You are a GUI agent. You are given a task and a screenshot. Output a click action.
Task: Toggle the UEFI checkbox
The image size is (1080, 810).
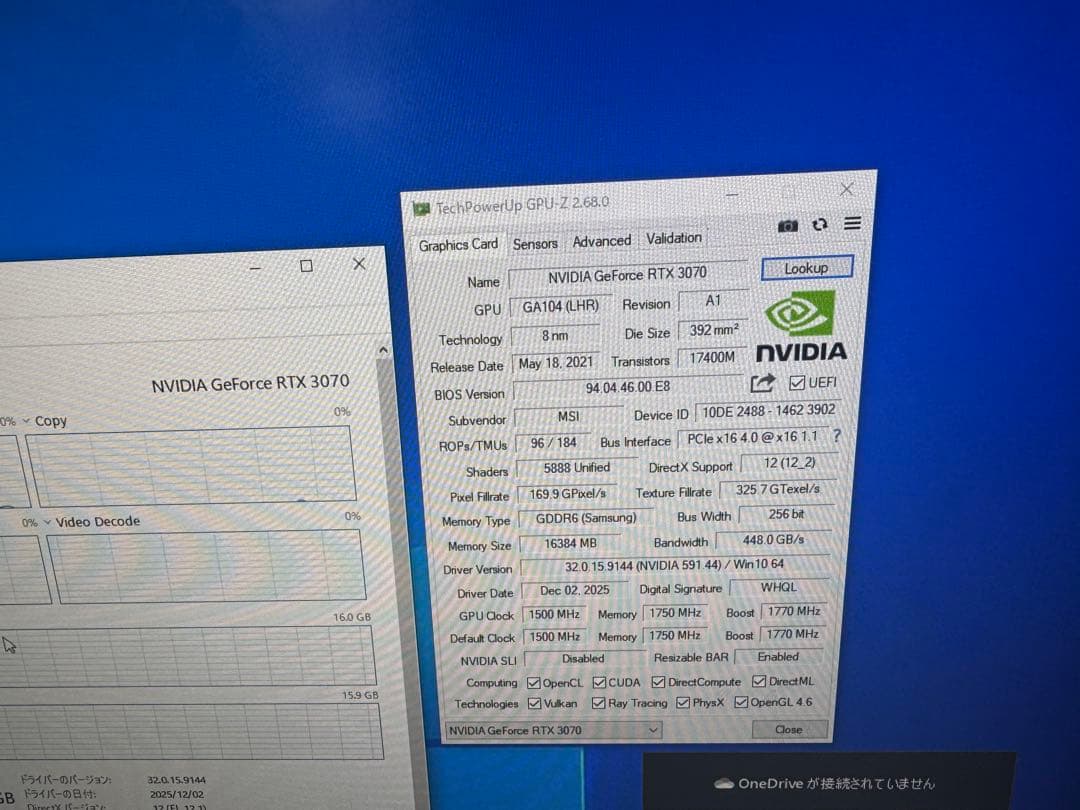point(797,381)
